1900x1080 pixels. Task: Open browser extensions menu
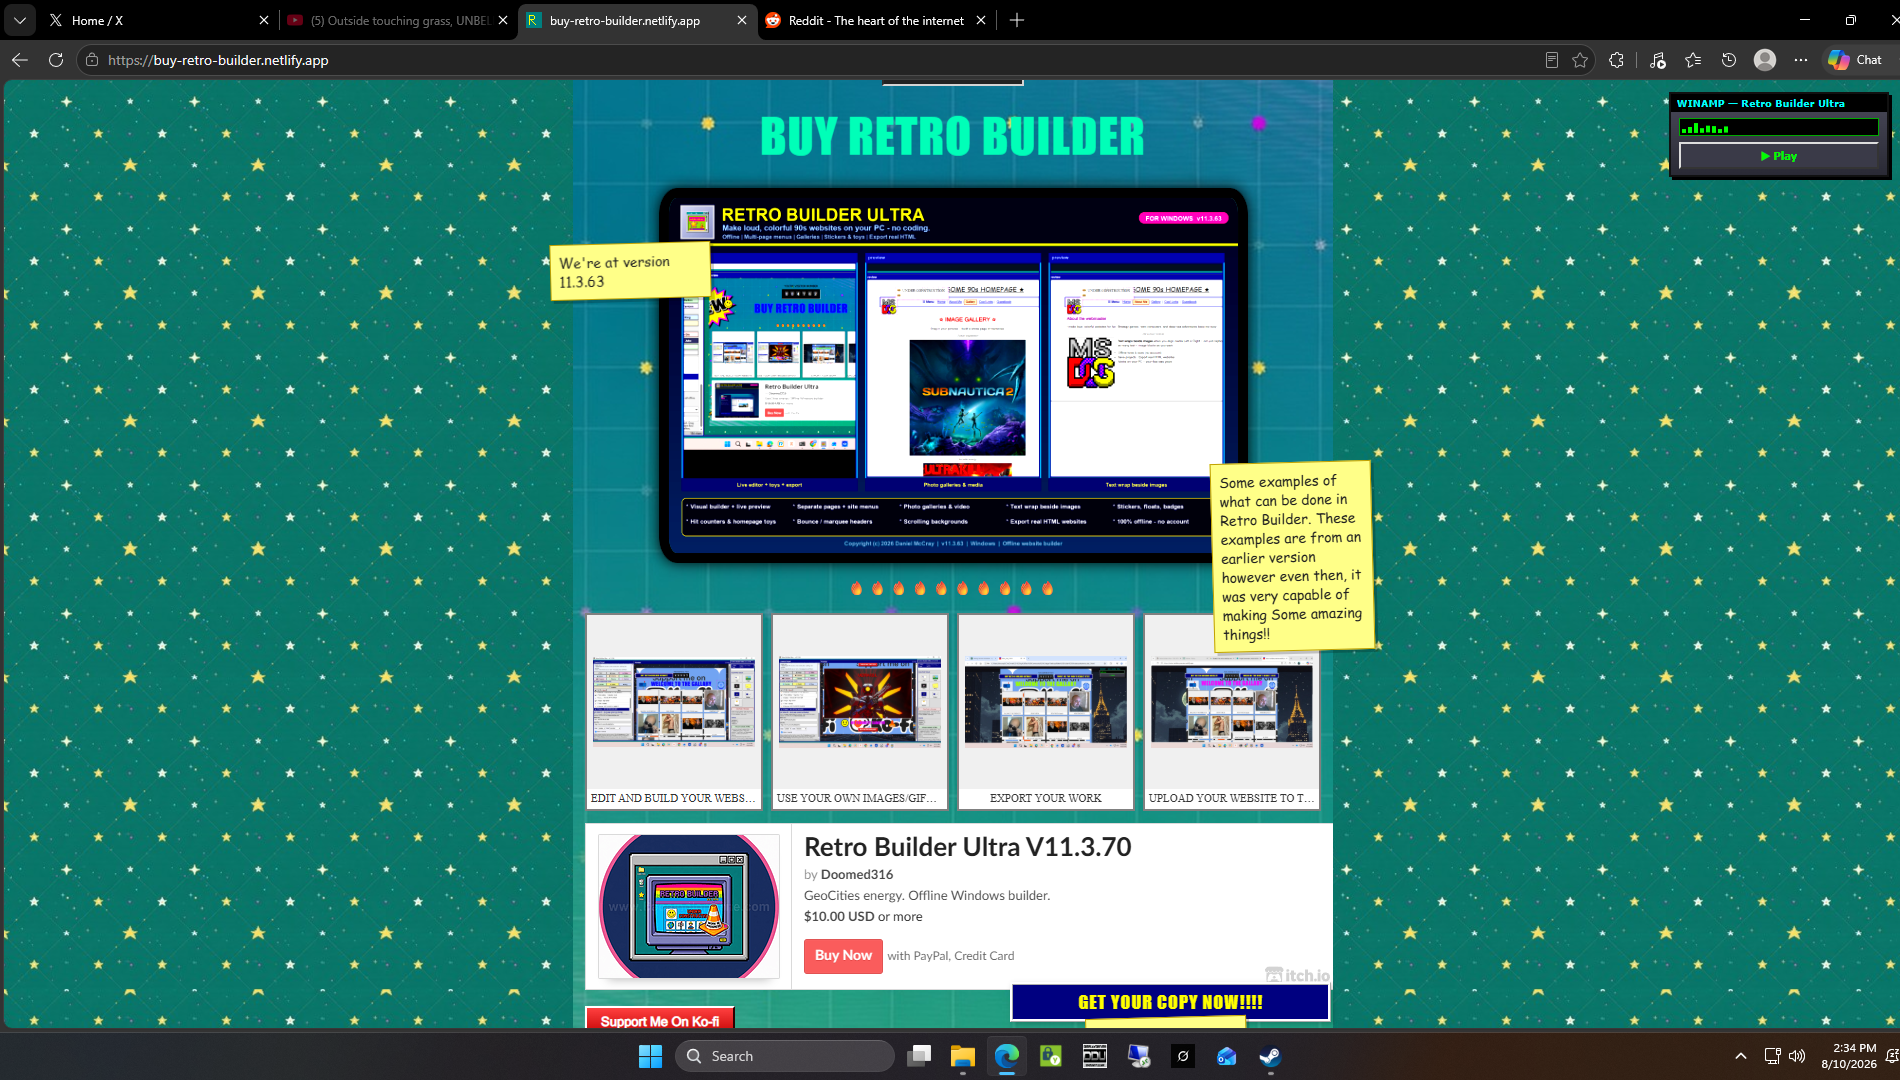[1616, 60]
